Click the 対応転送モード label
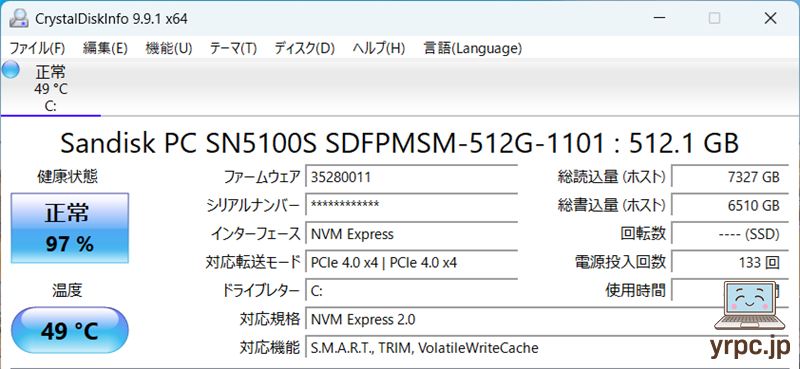The image size is (800, 369). [x=253, y=263]
